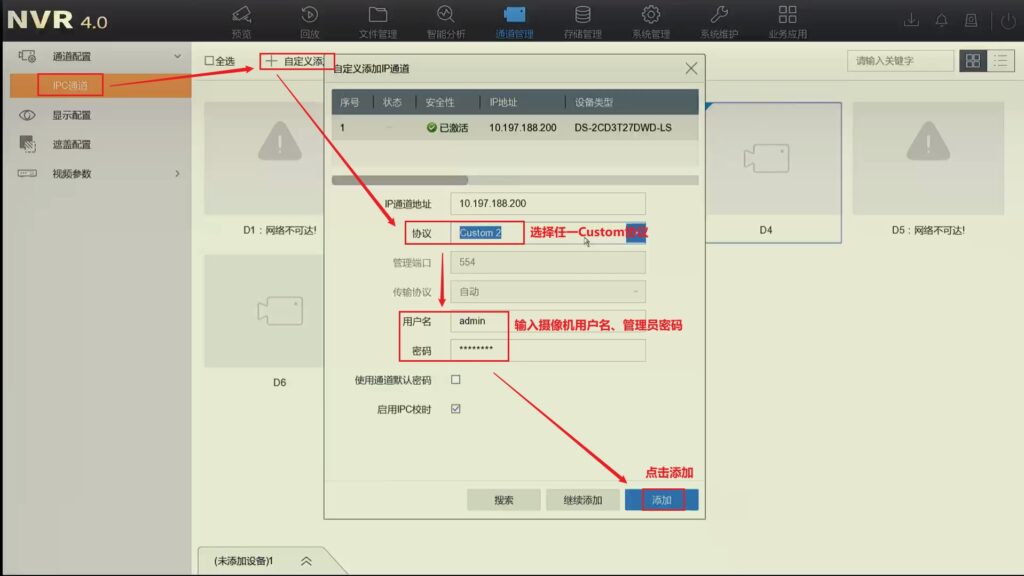Disable the 启用IPC校时 checkbox

456,409
